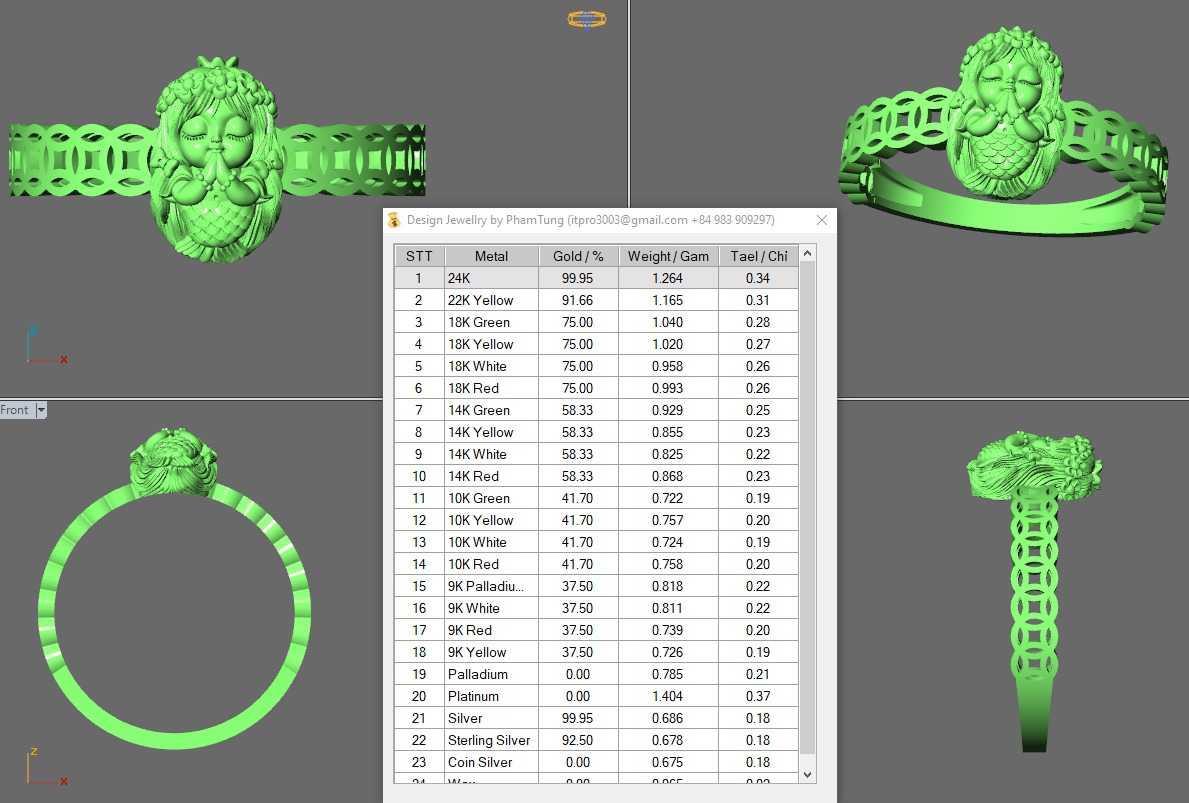Click row number 20 in STT column

pos(419,696)
